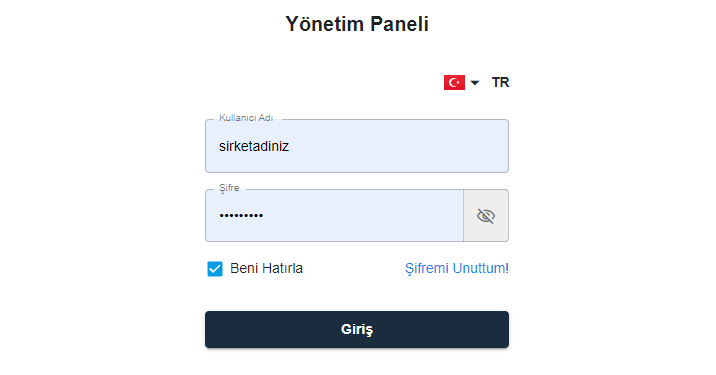Uncheck the Beni Hatırla checkbox
Viewport: 716px width, 375px height.
[215, 269]
